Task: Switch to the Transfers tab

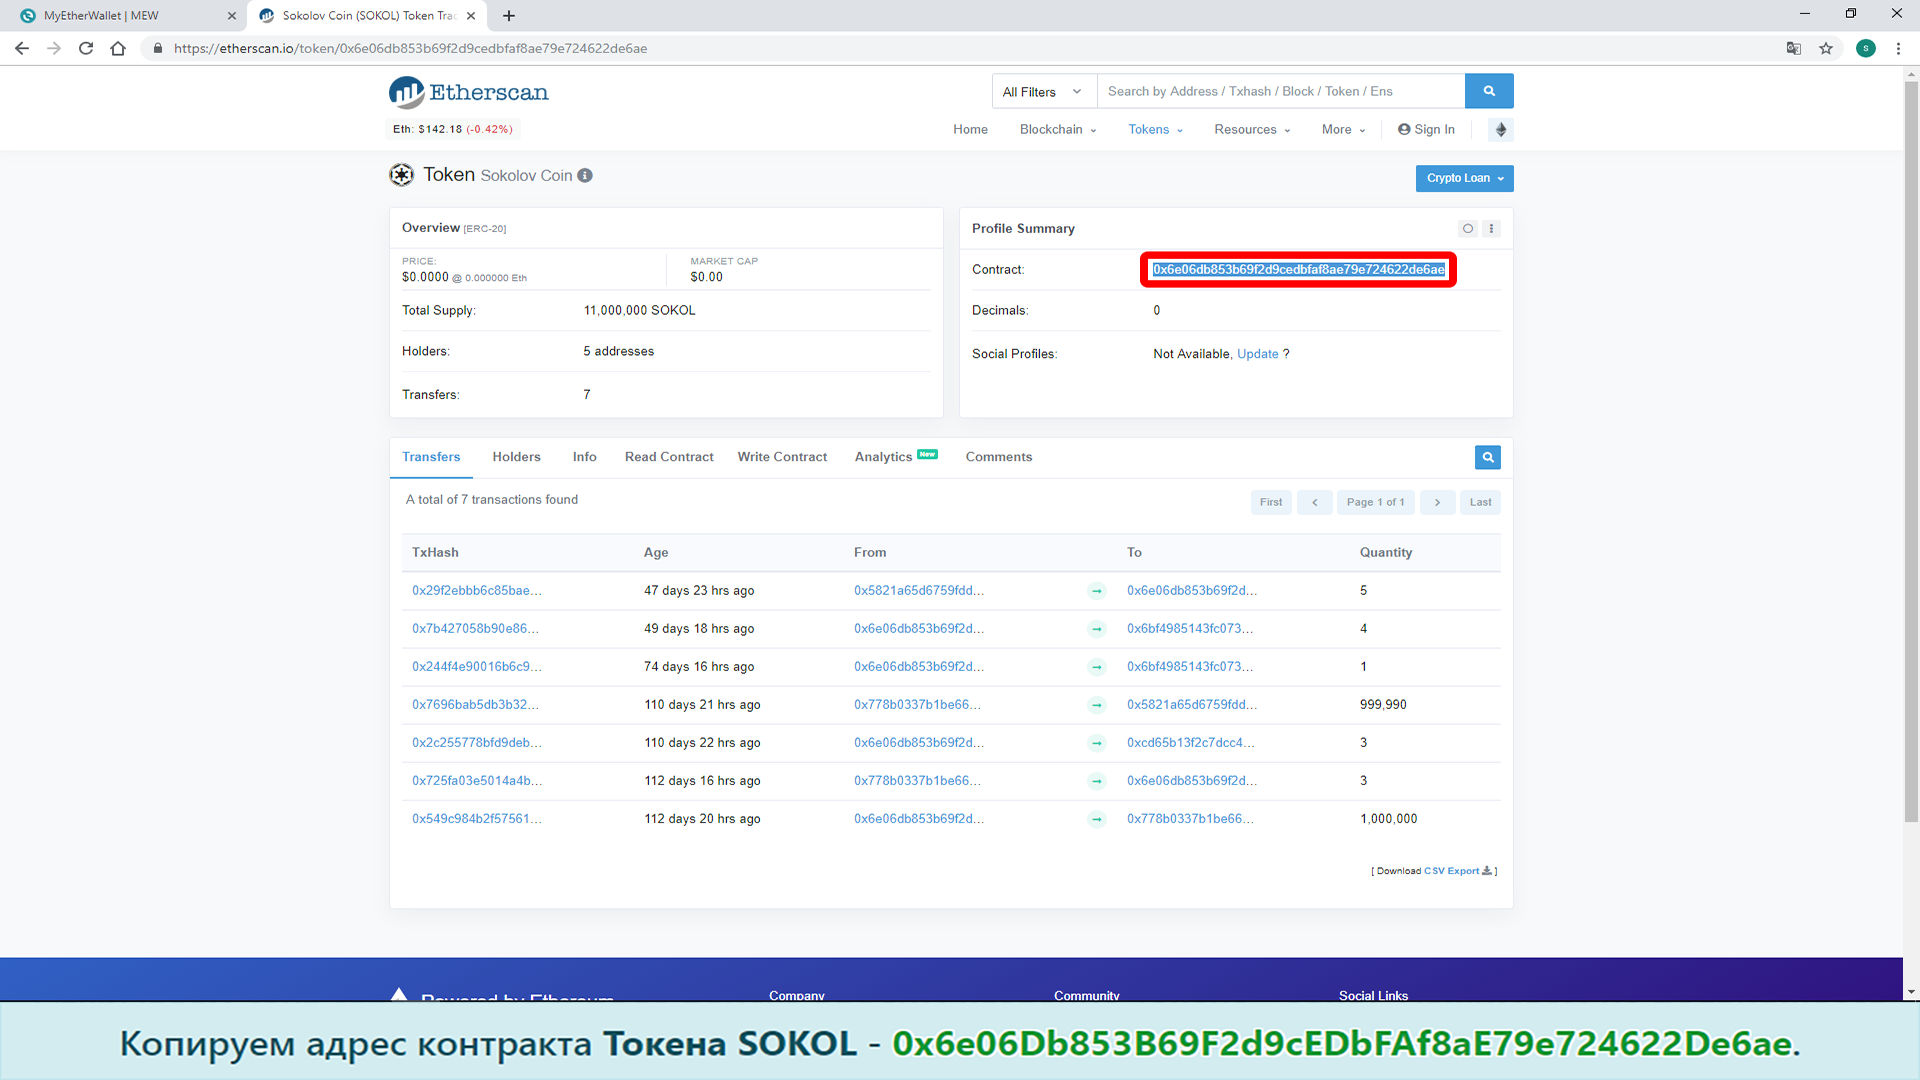Action: click(431, 457)
